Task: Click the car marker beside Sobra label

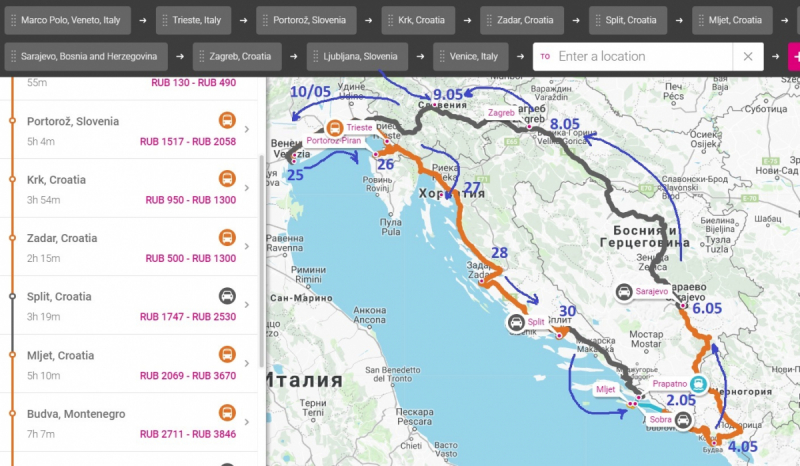Action: click(683, 420)
